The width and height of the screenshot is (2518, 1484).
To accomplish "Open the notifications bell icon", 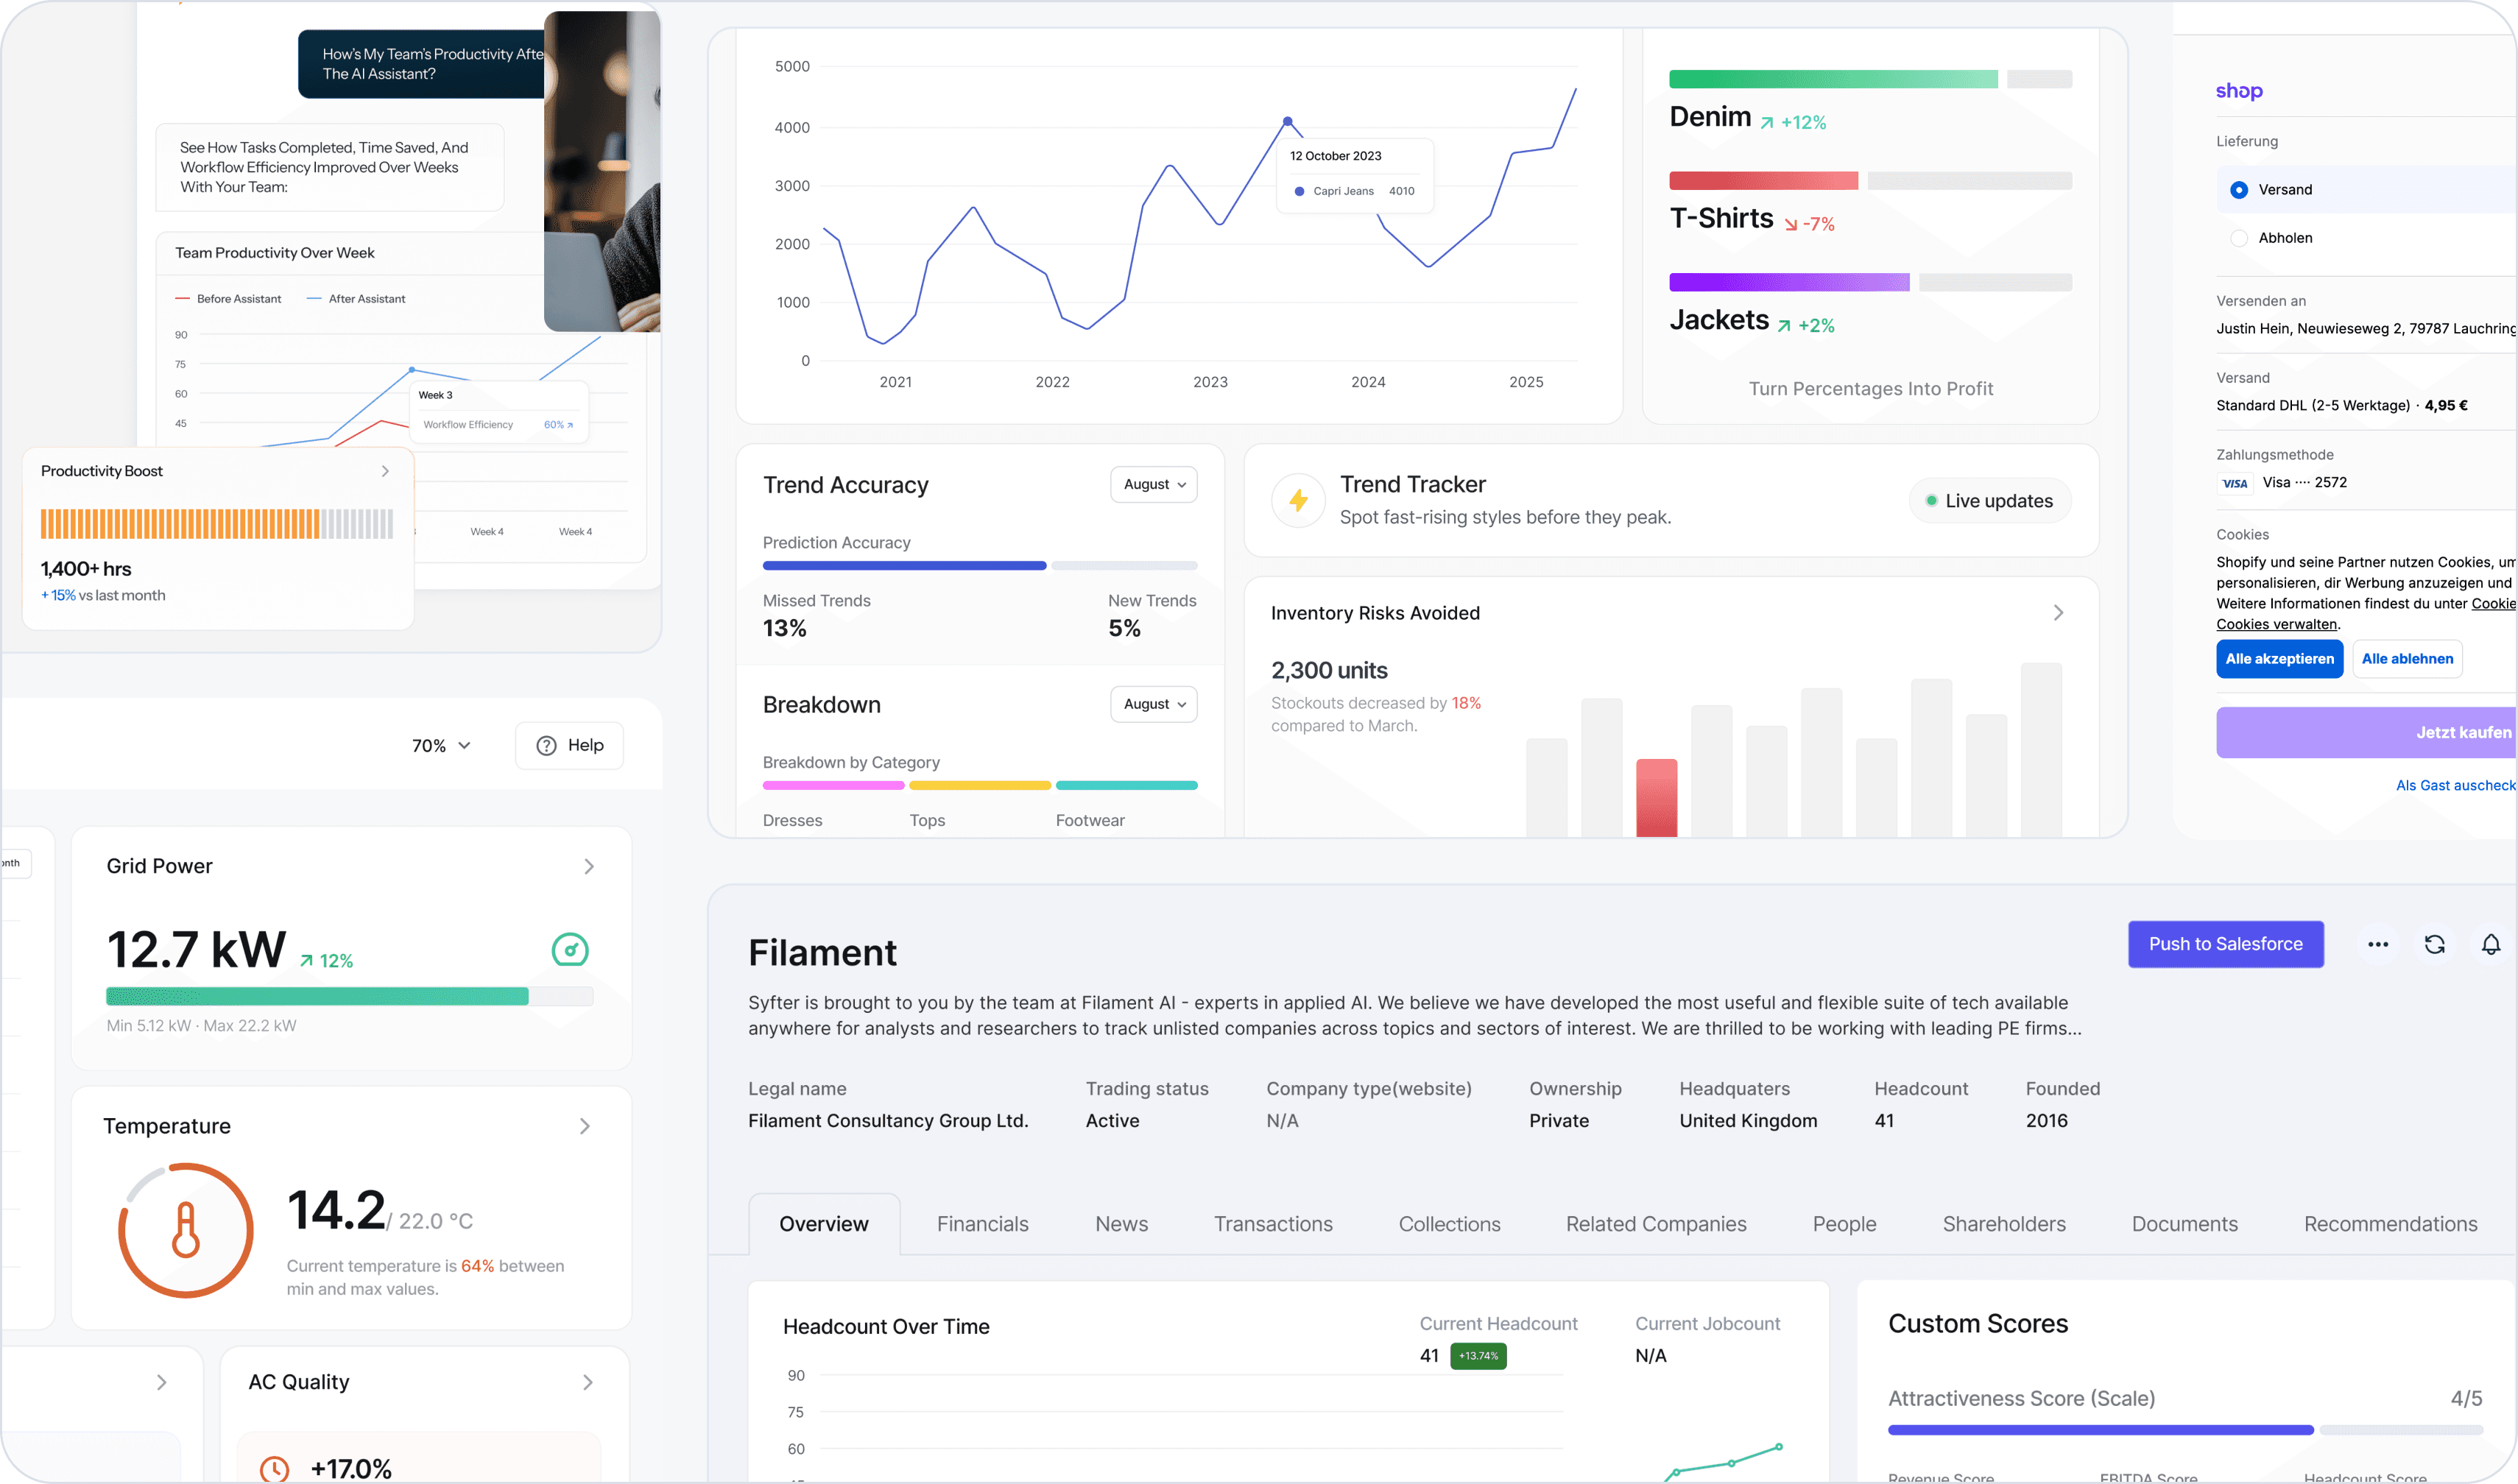I will [2490, 944].
